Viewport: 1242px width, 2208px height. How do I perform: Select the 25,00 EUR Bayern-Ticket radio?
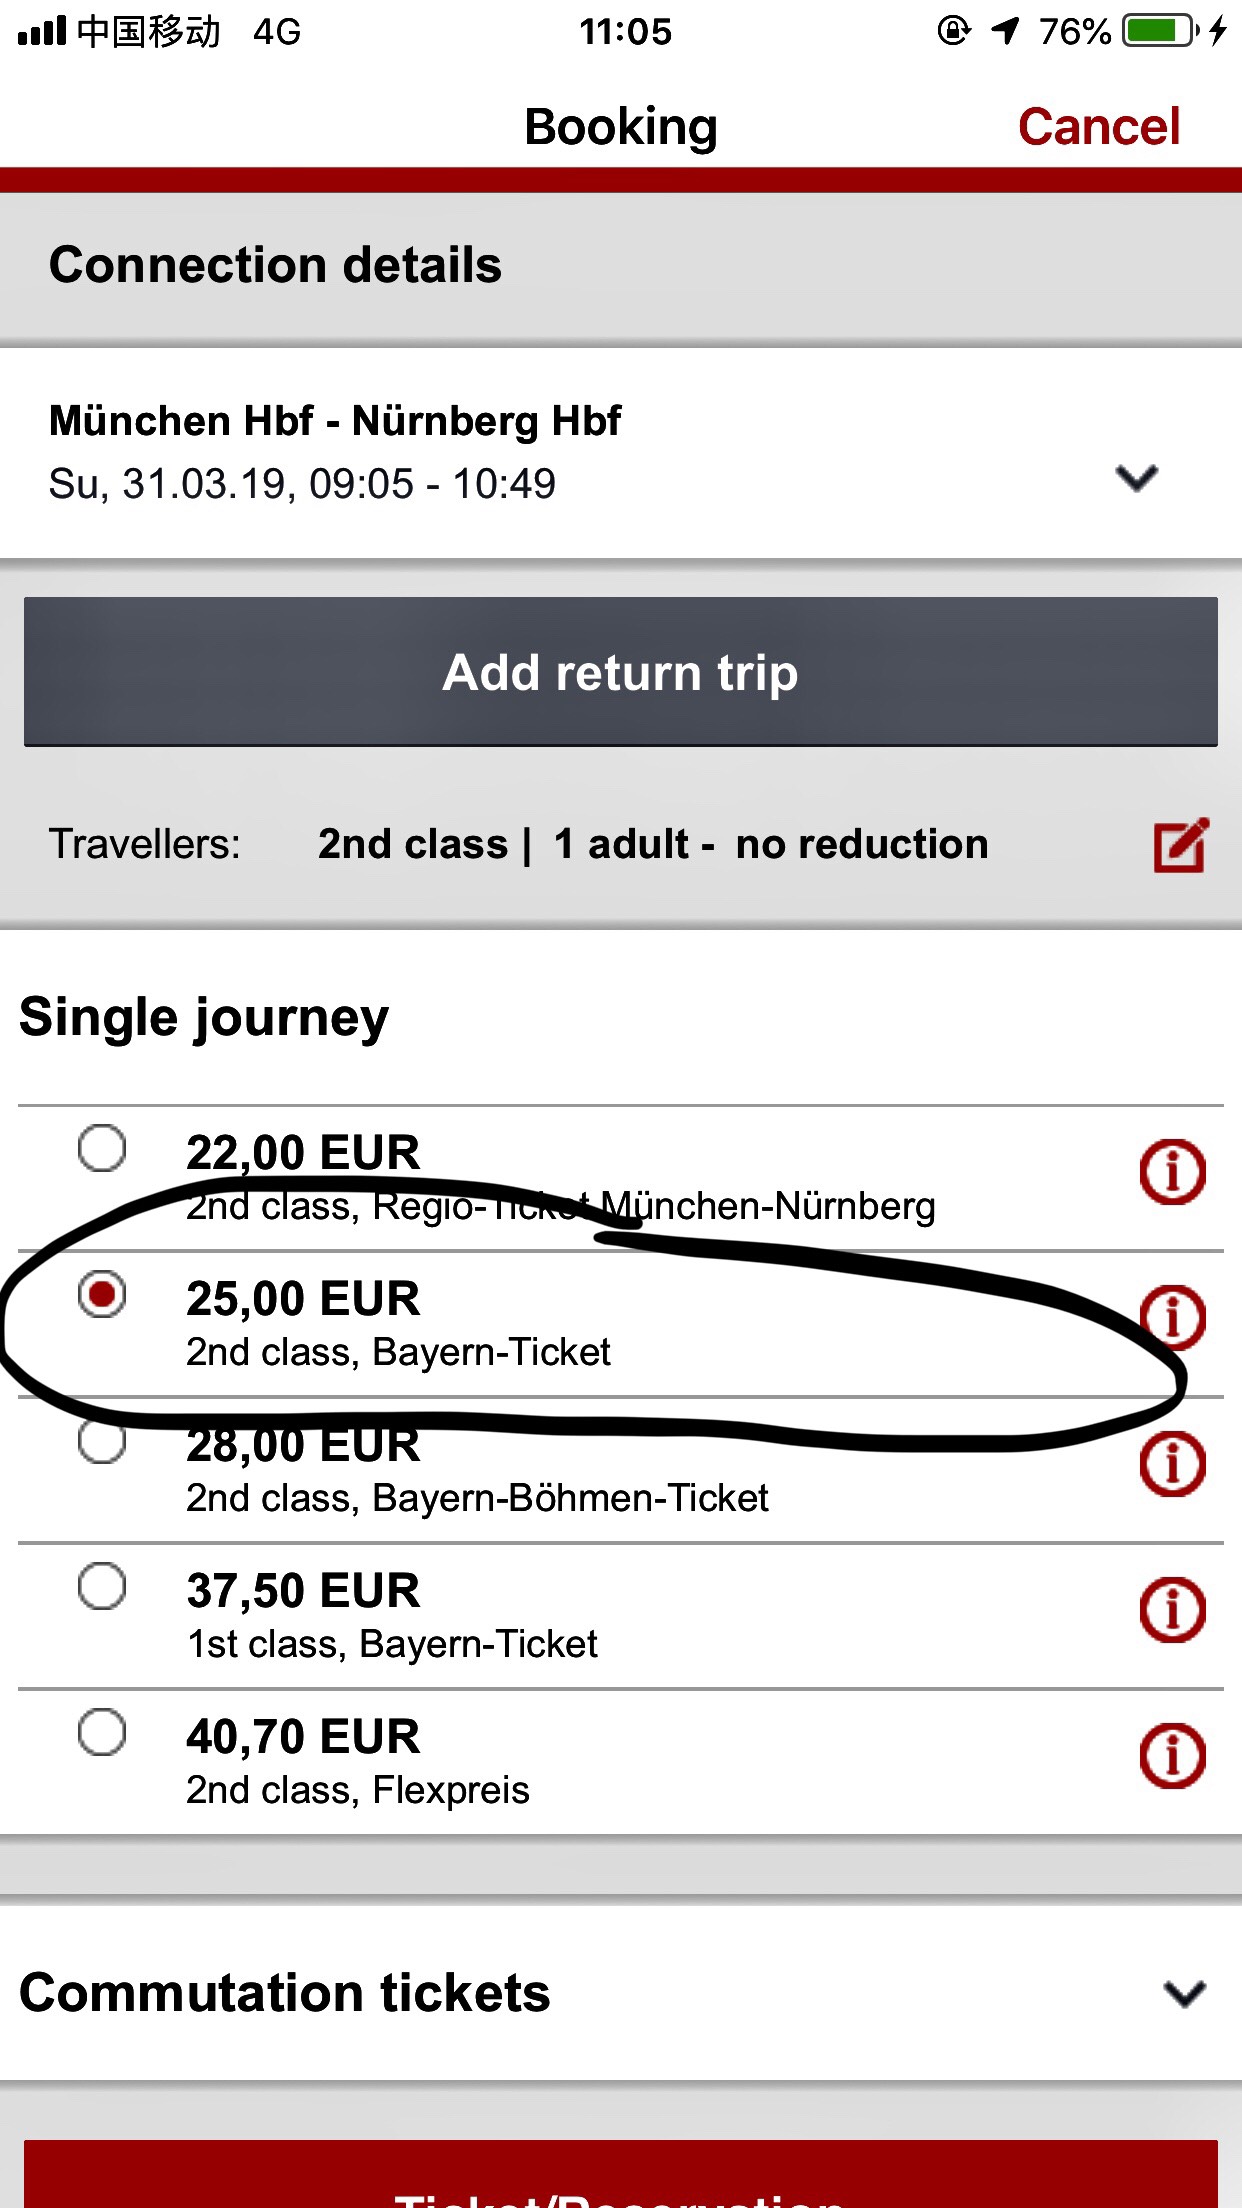click(x=102, y=1294)
